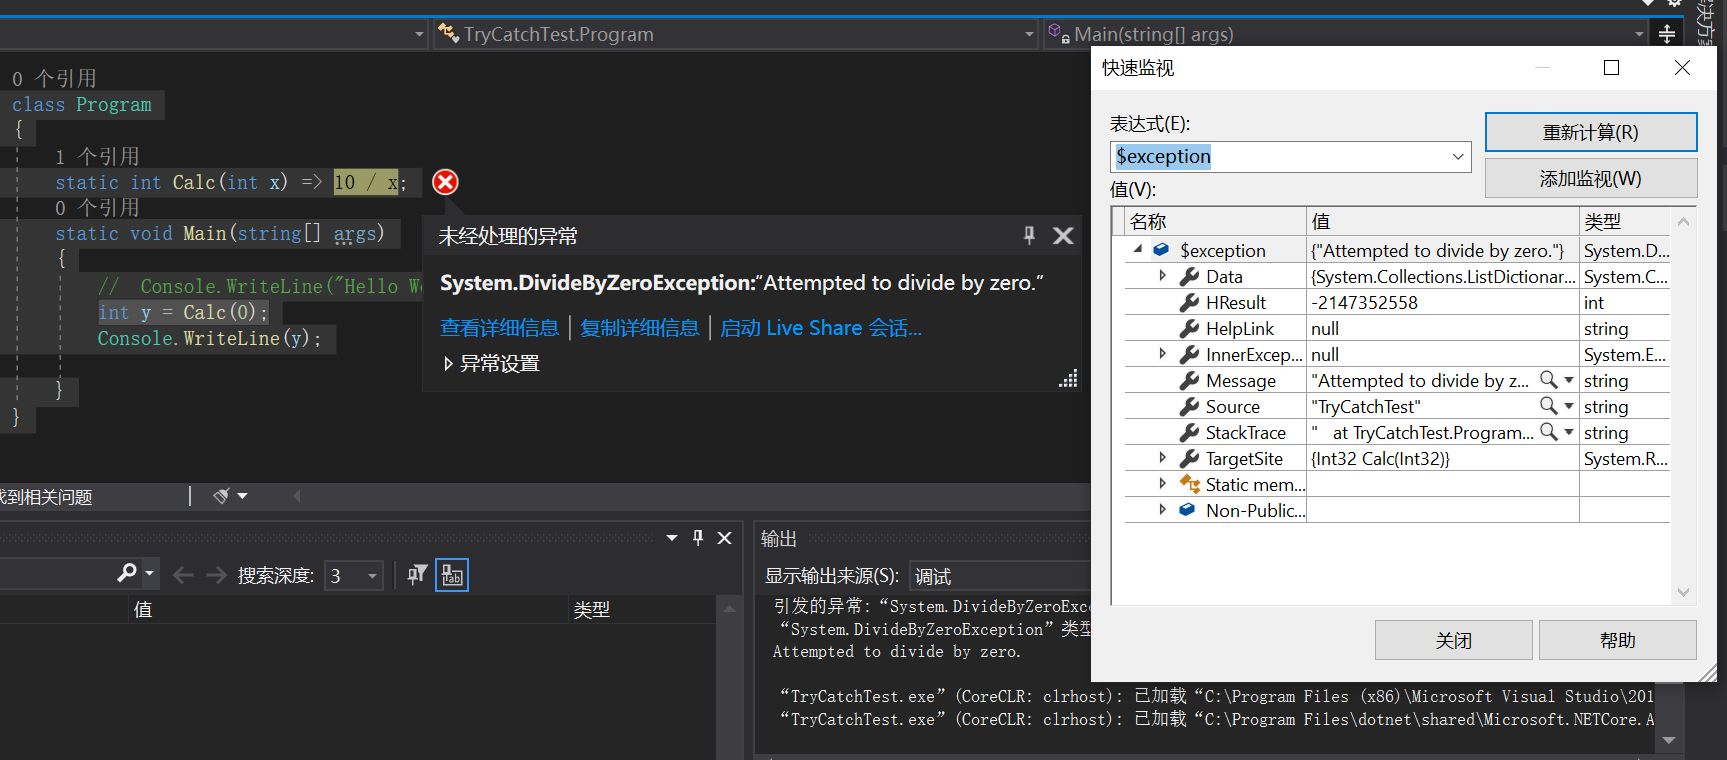Close the unhandled exception popup

(1063, 236)
